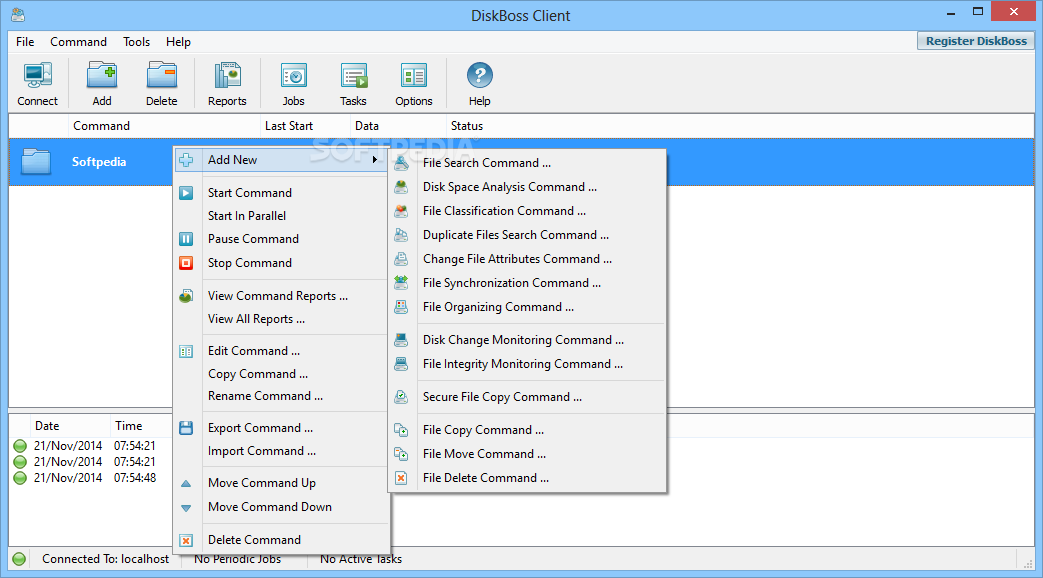Click the Move Command Down arrow icon

[x=186, y=507]
